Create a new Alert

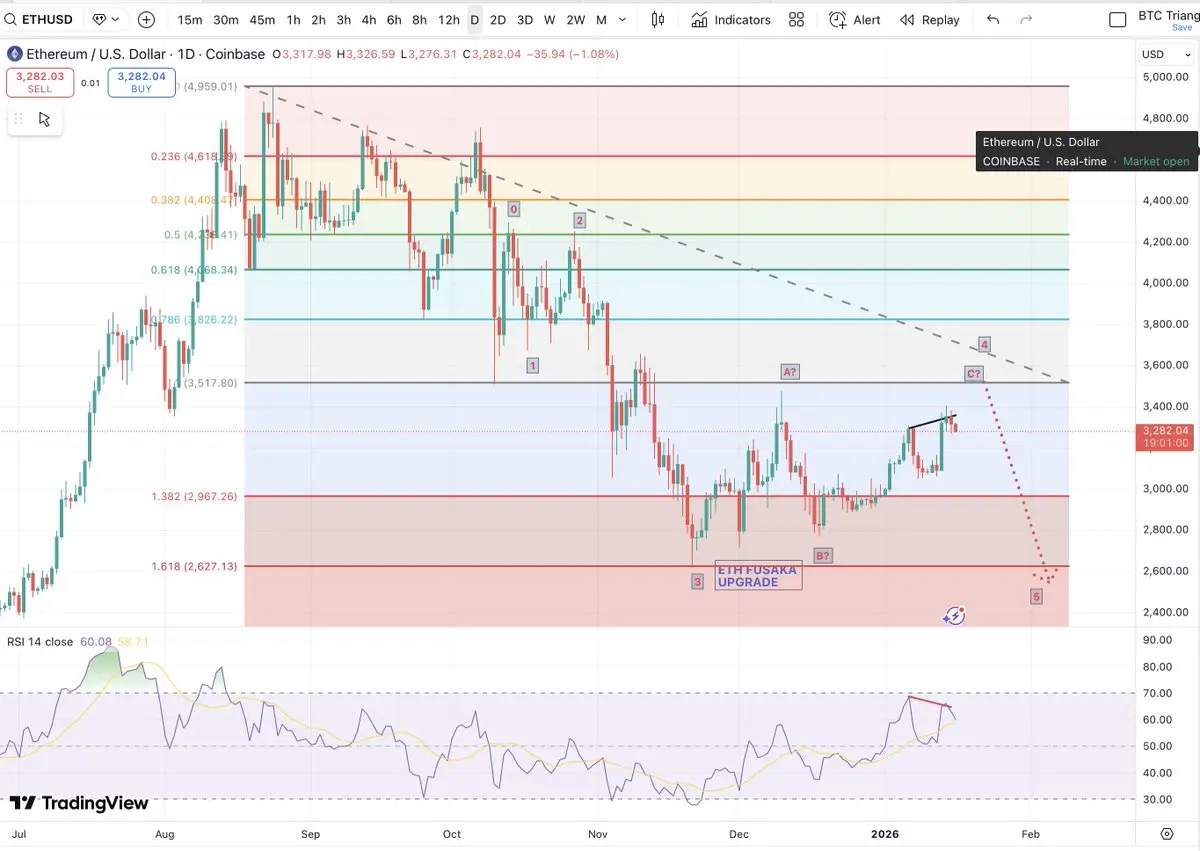click(x=854, y=19)
